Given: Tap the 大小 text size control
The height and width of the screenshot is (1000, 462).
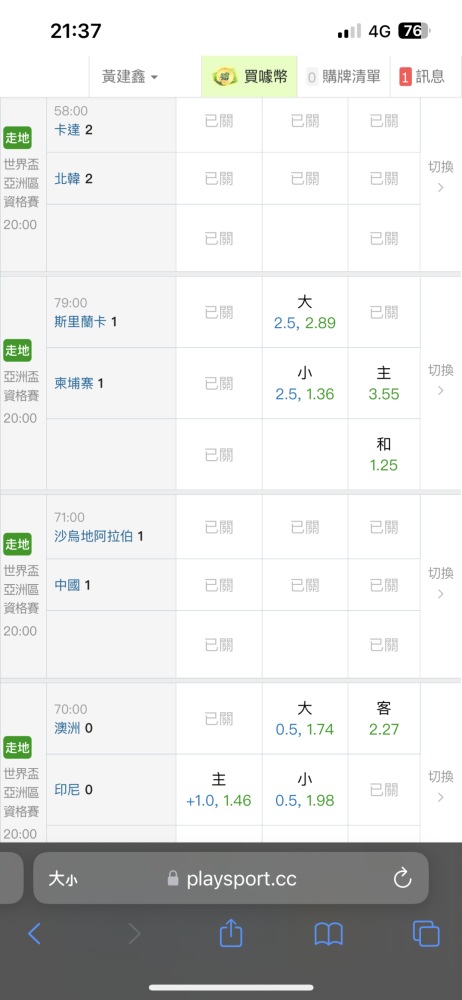Looking at the screenshot, I should point(63,879).
